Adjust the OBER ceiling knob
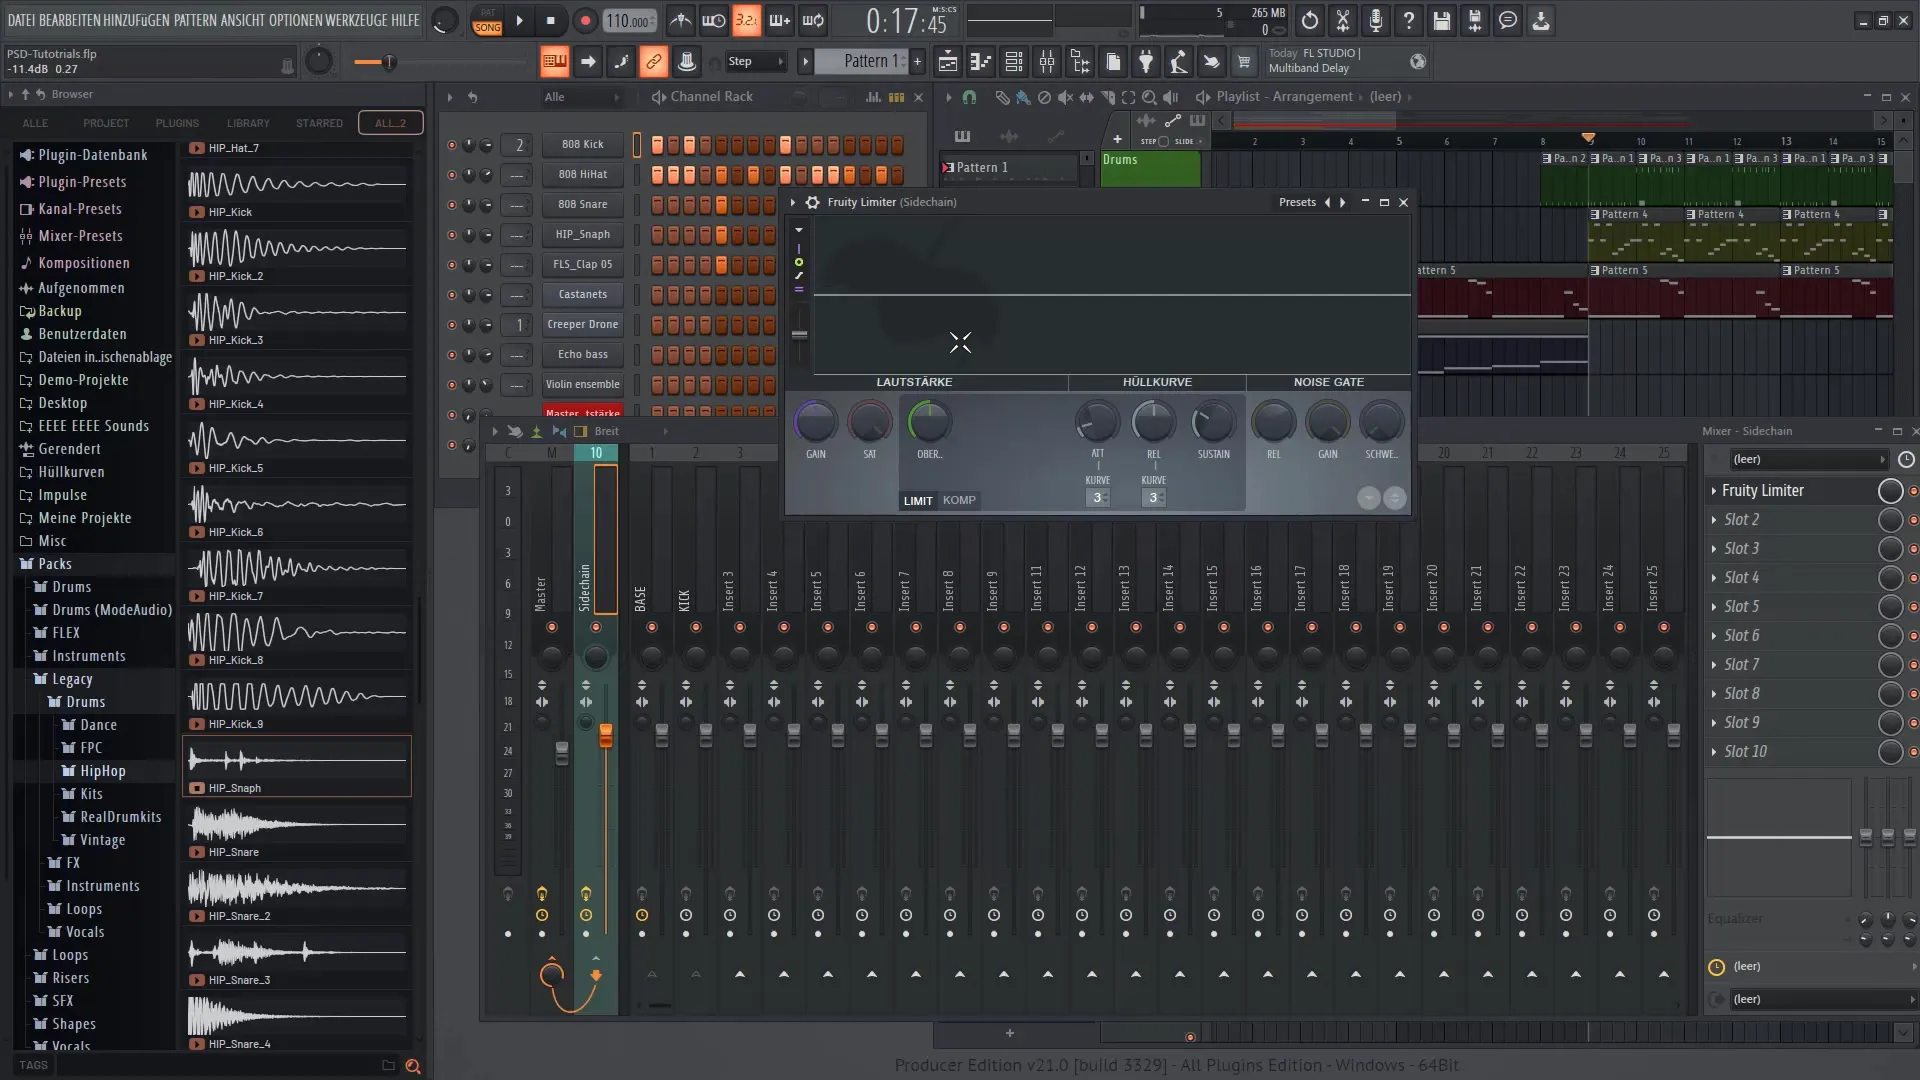 (929, 423)
